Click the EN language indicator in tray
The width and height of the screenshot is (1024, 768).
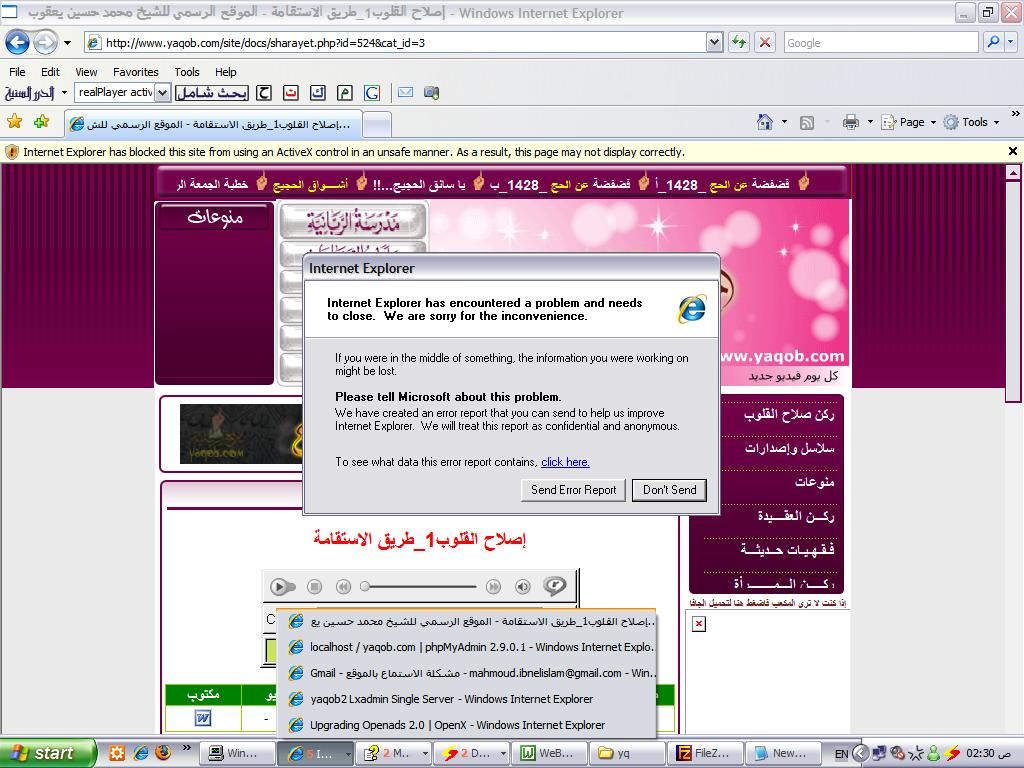(x=842, y=754)
